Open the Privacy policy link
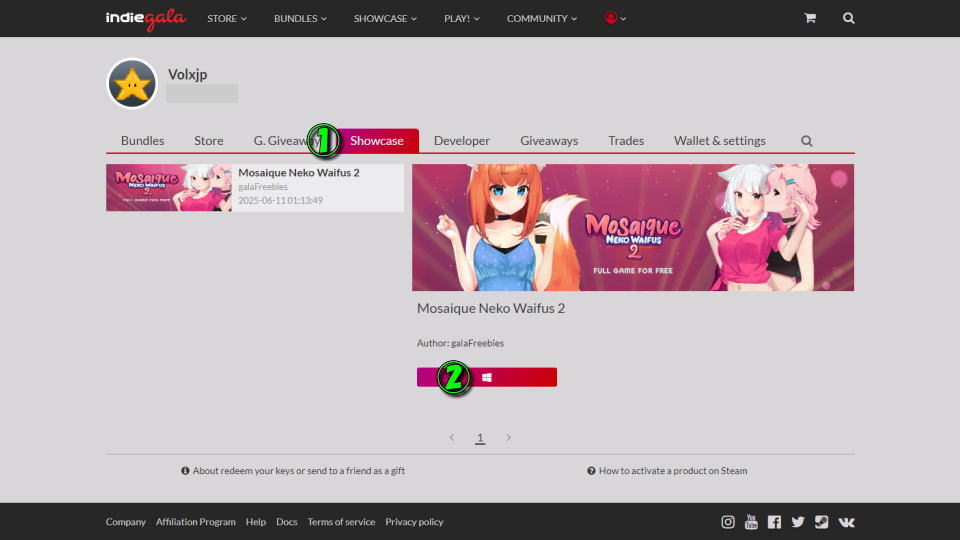This screenshot has width=960, height=540. 414,522
